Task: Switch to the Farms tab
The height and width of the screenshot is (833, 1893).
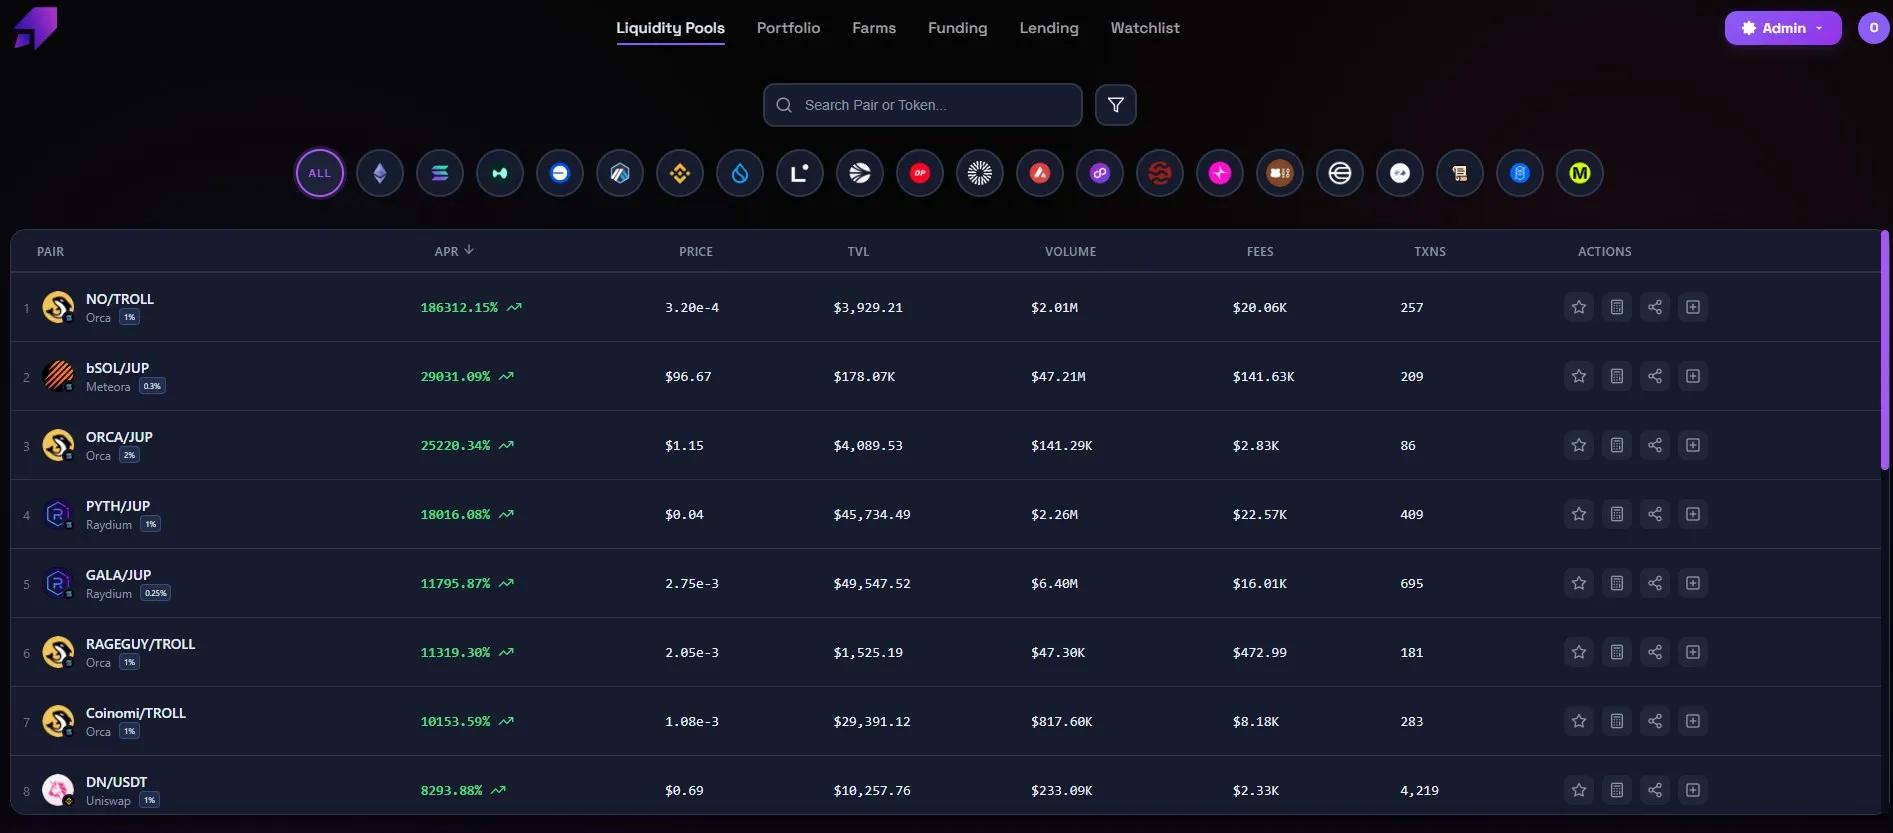Action: click(874, 28)
